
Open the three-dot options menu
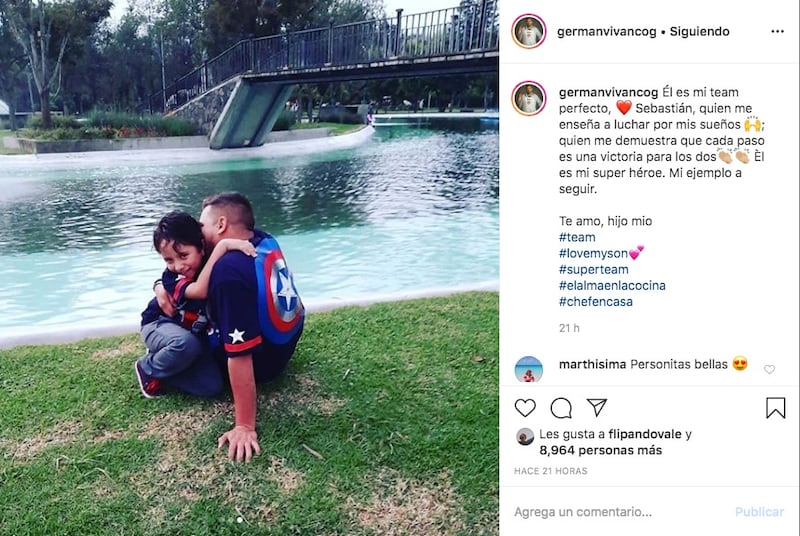pyautogui.click(x=777, y=32)
